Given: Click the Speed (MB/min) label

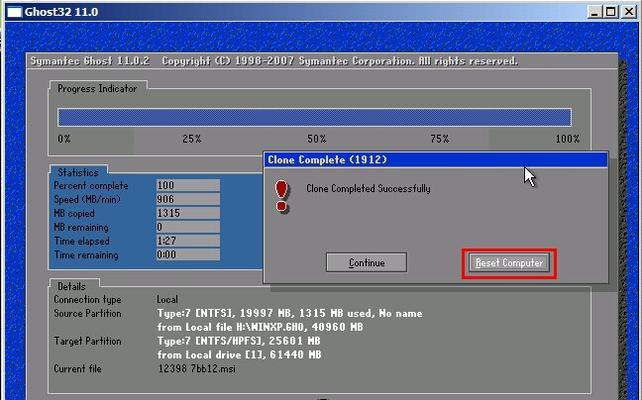Looking at the screenshot, I should (87, 200).
